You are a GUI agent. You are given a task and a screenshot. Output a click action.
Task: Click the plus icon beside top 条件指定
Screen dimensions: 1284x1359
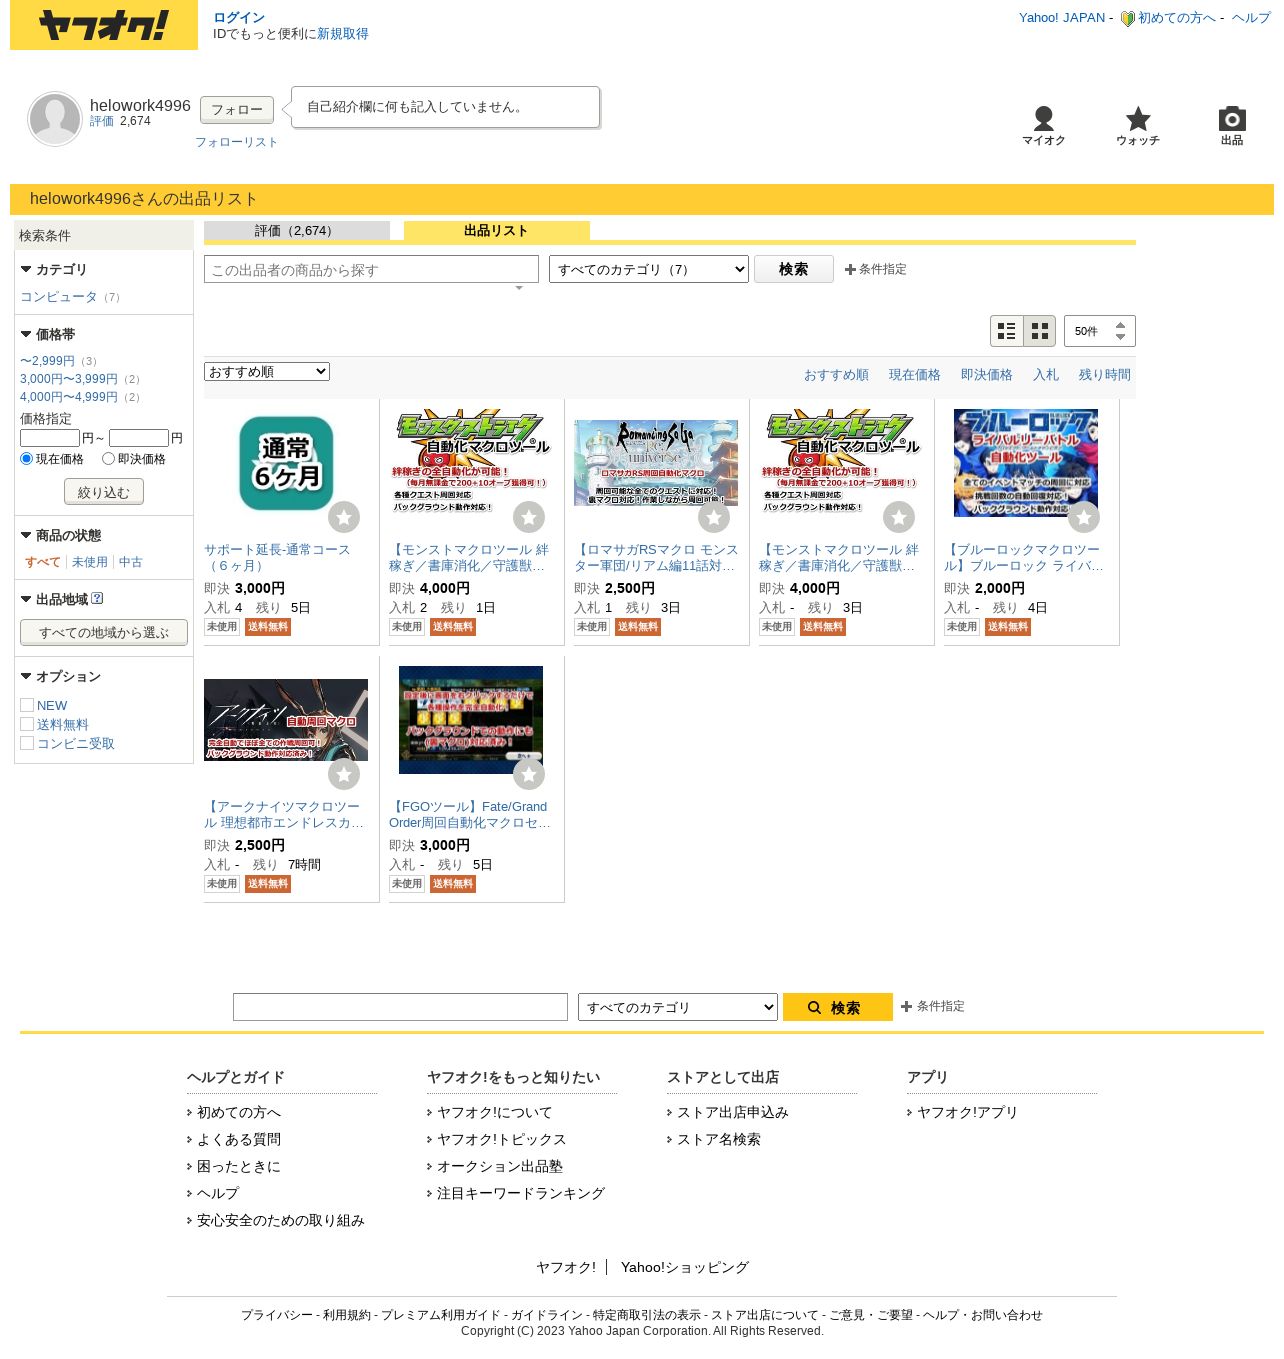point(850,270)
